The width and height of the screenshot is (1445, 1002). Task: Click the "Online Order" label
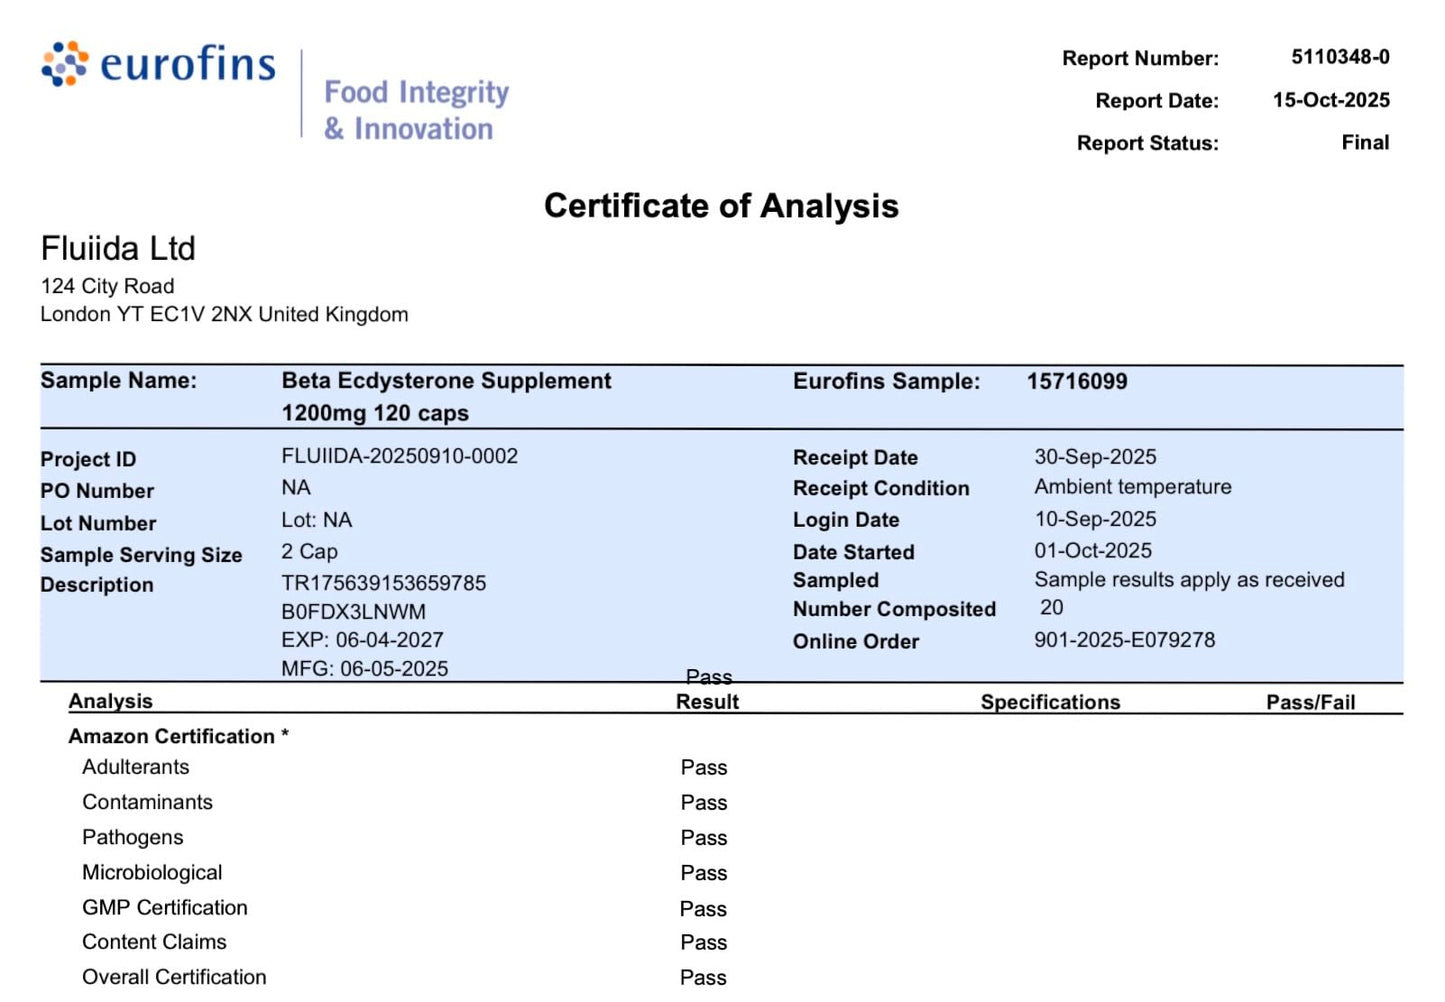[856, 642]
